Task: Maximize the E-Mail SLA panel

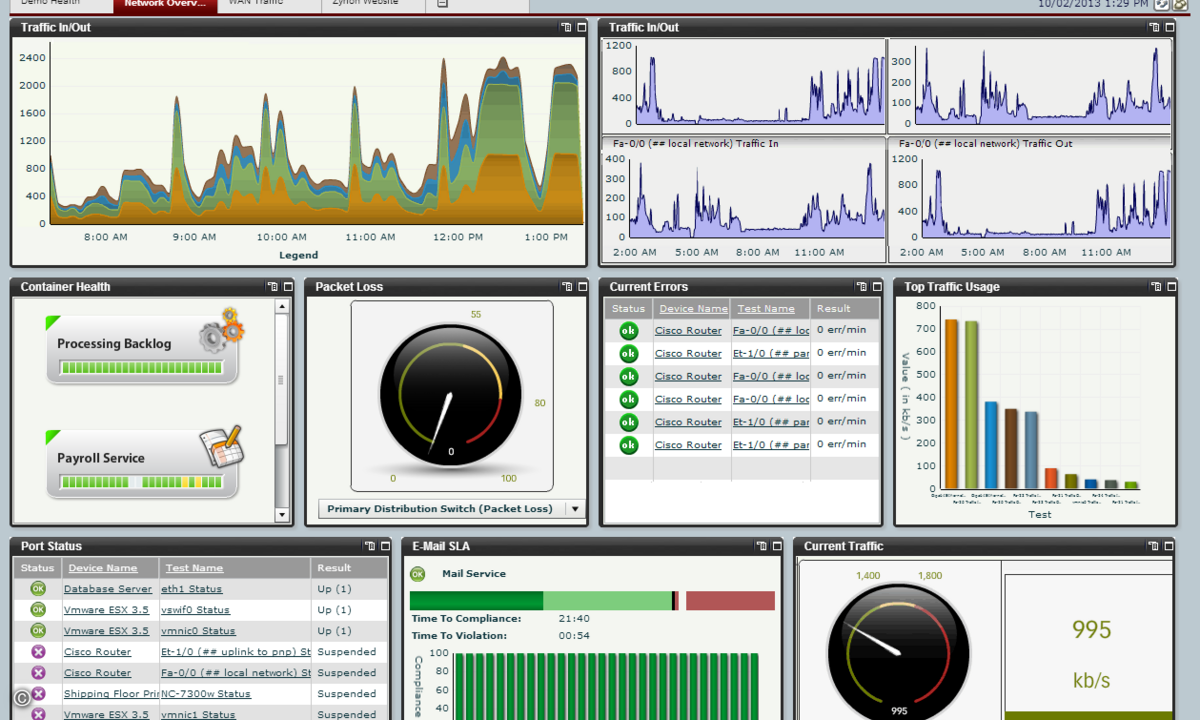Action: pyautogui.click(x=777, y=546)
